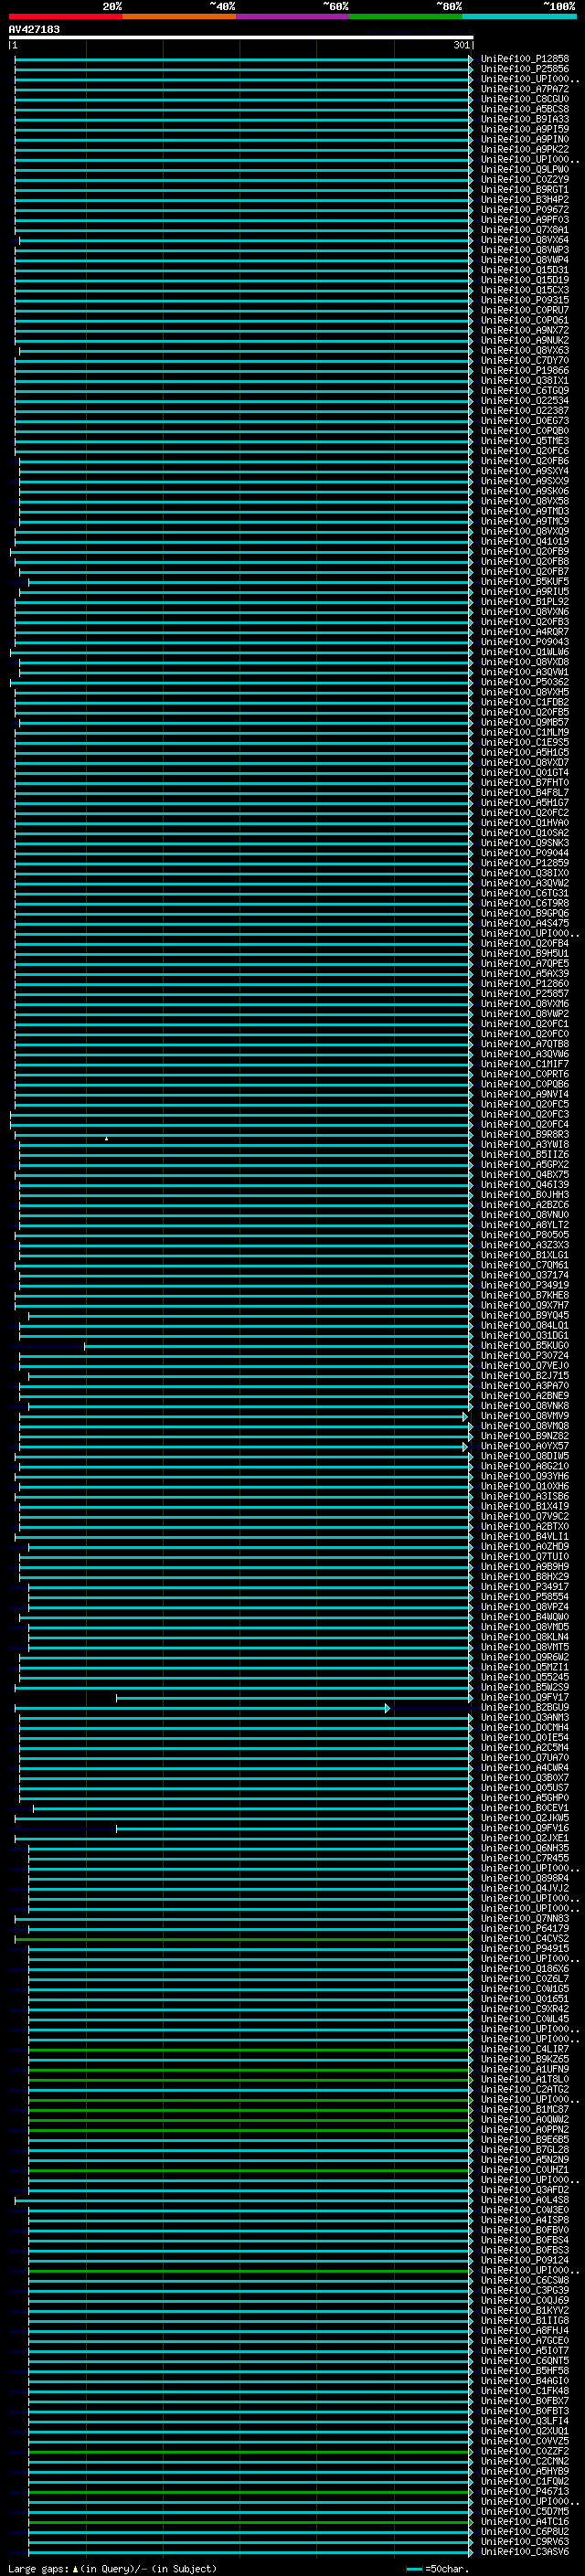Select hit label UniRef100_P09315

click(525, 300)
